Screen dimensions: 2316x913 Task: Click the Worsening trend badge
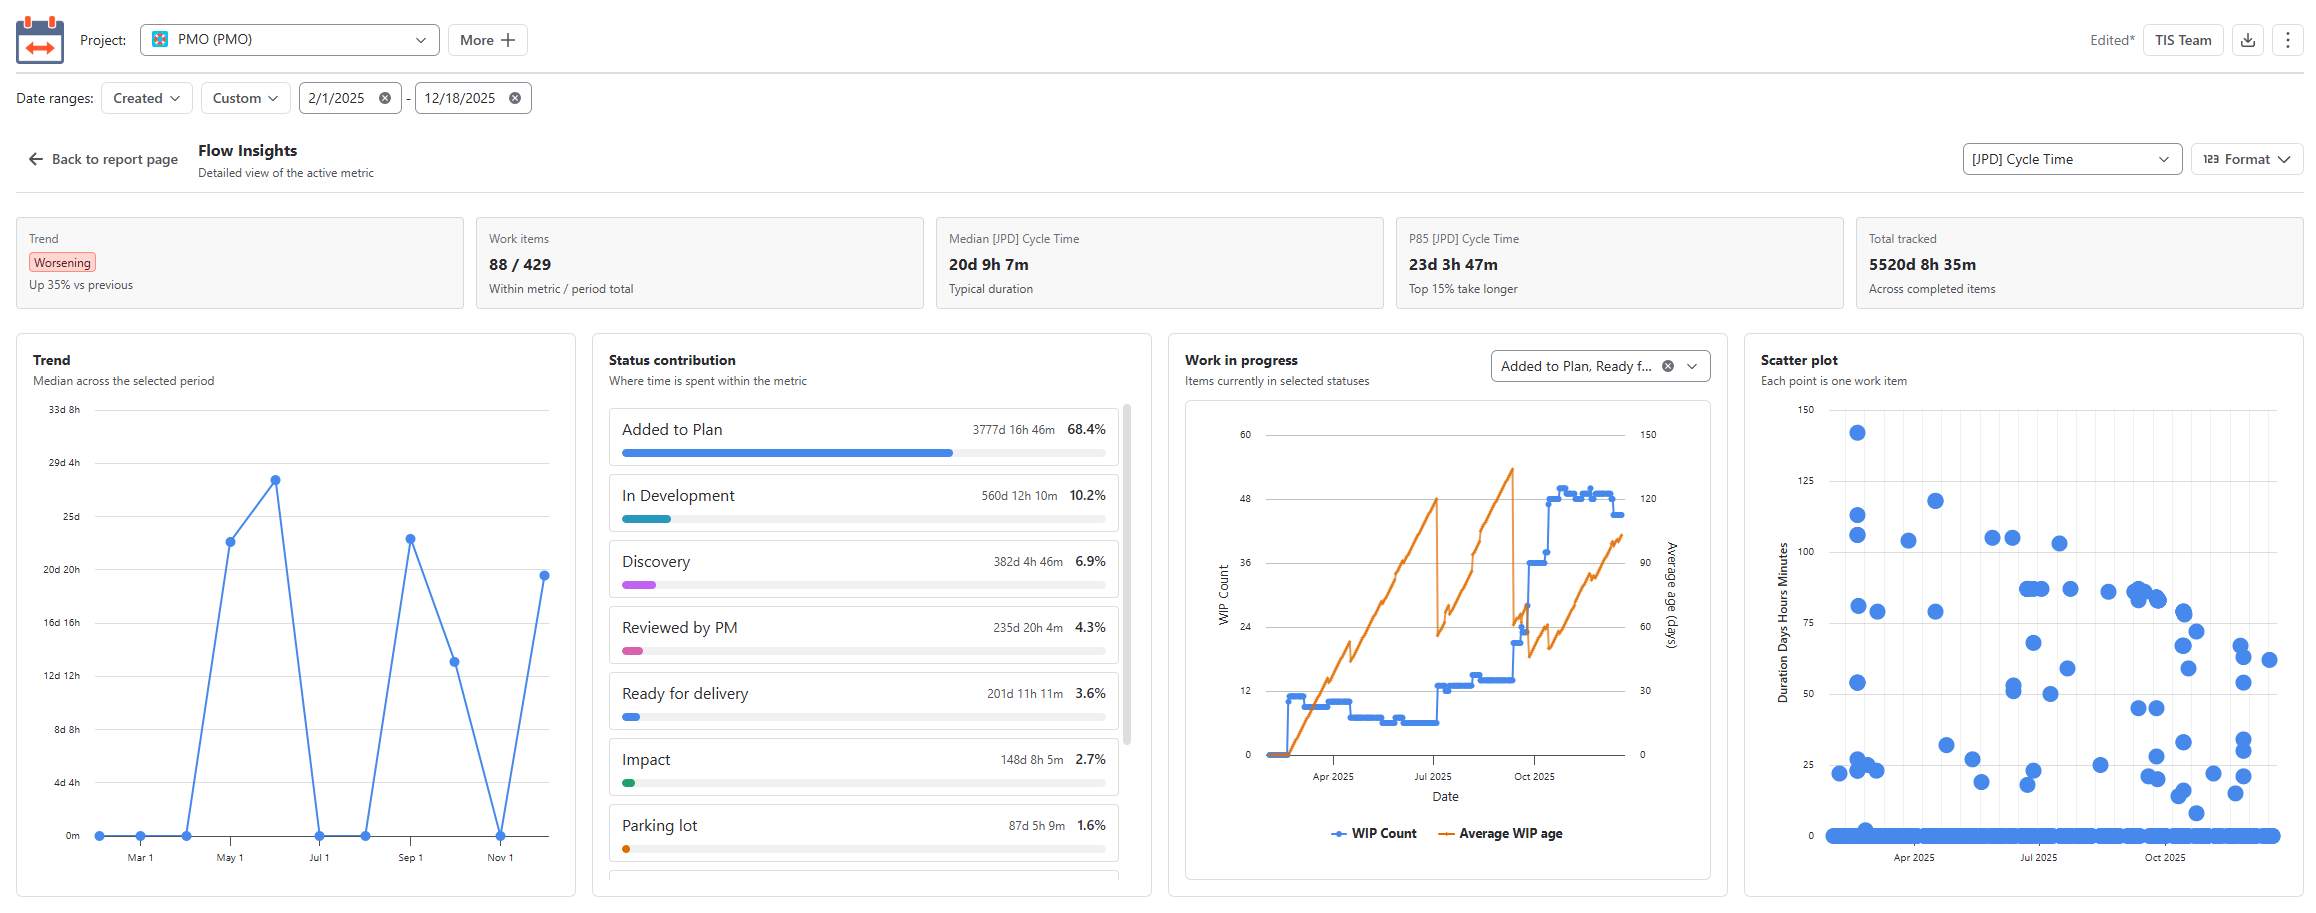[x=62, y=263]
